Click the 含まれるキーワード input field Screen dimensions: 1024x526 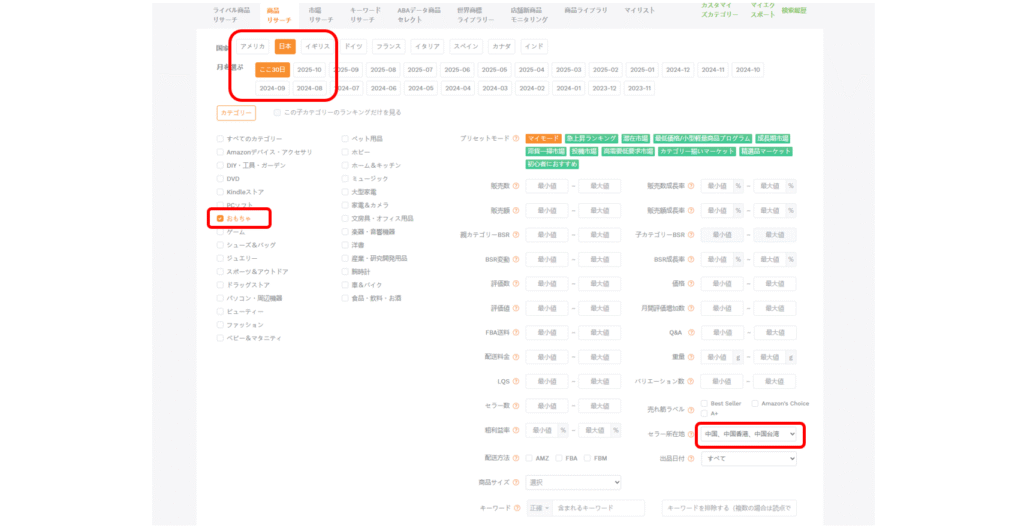[598, 508]
